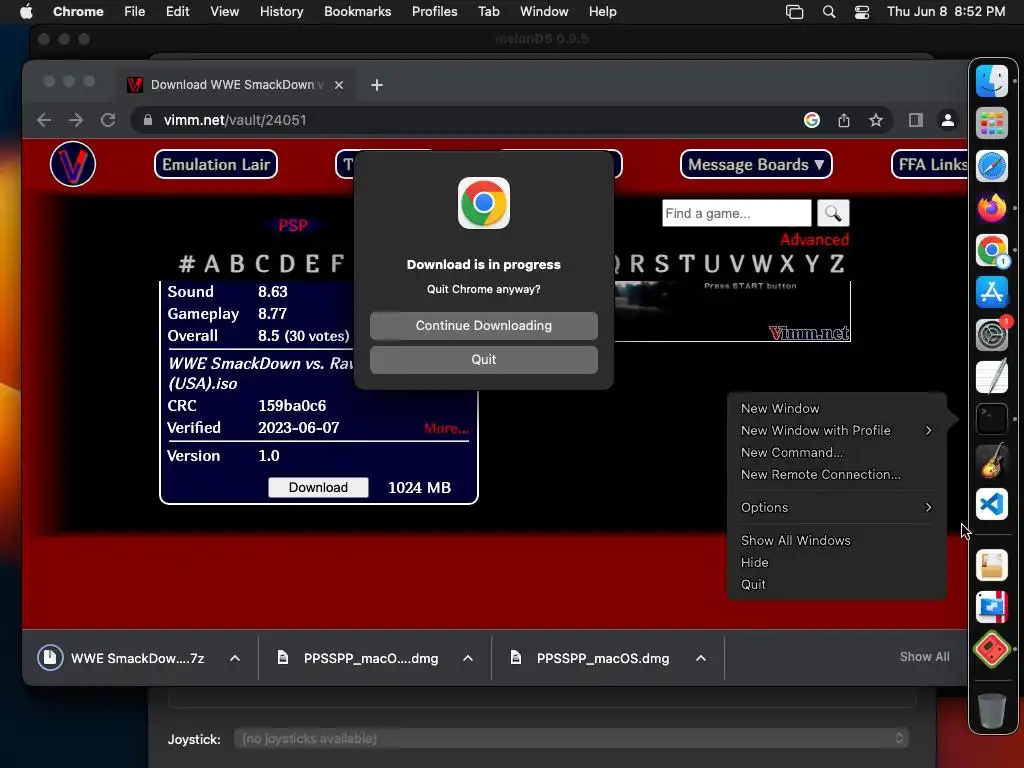Click the Advanced search link
The image size is (1024, 768).
(x=814, y=240)
